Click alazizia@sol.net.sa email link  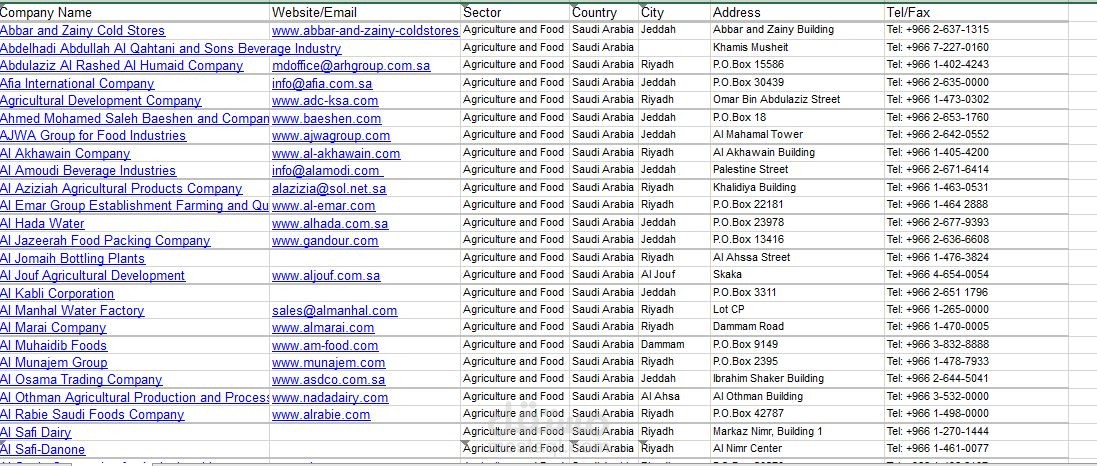[329, 188]
